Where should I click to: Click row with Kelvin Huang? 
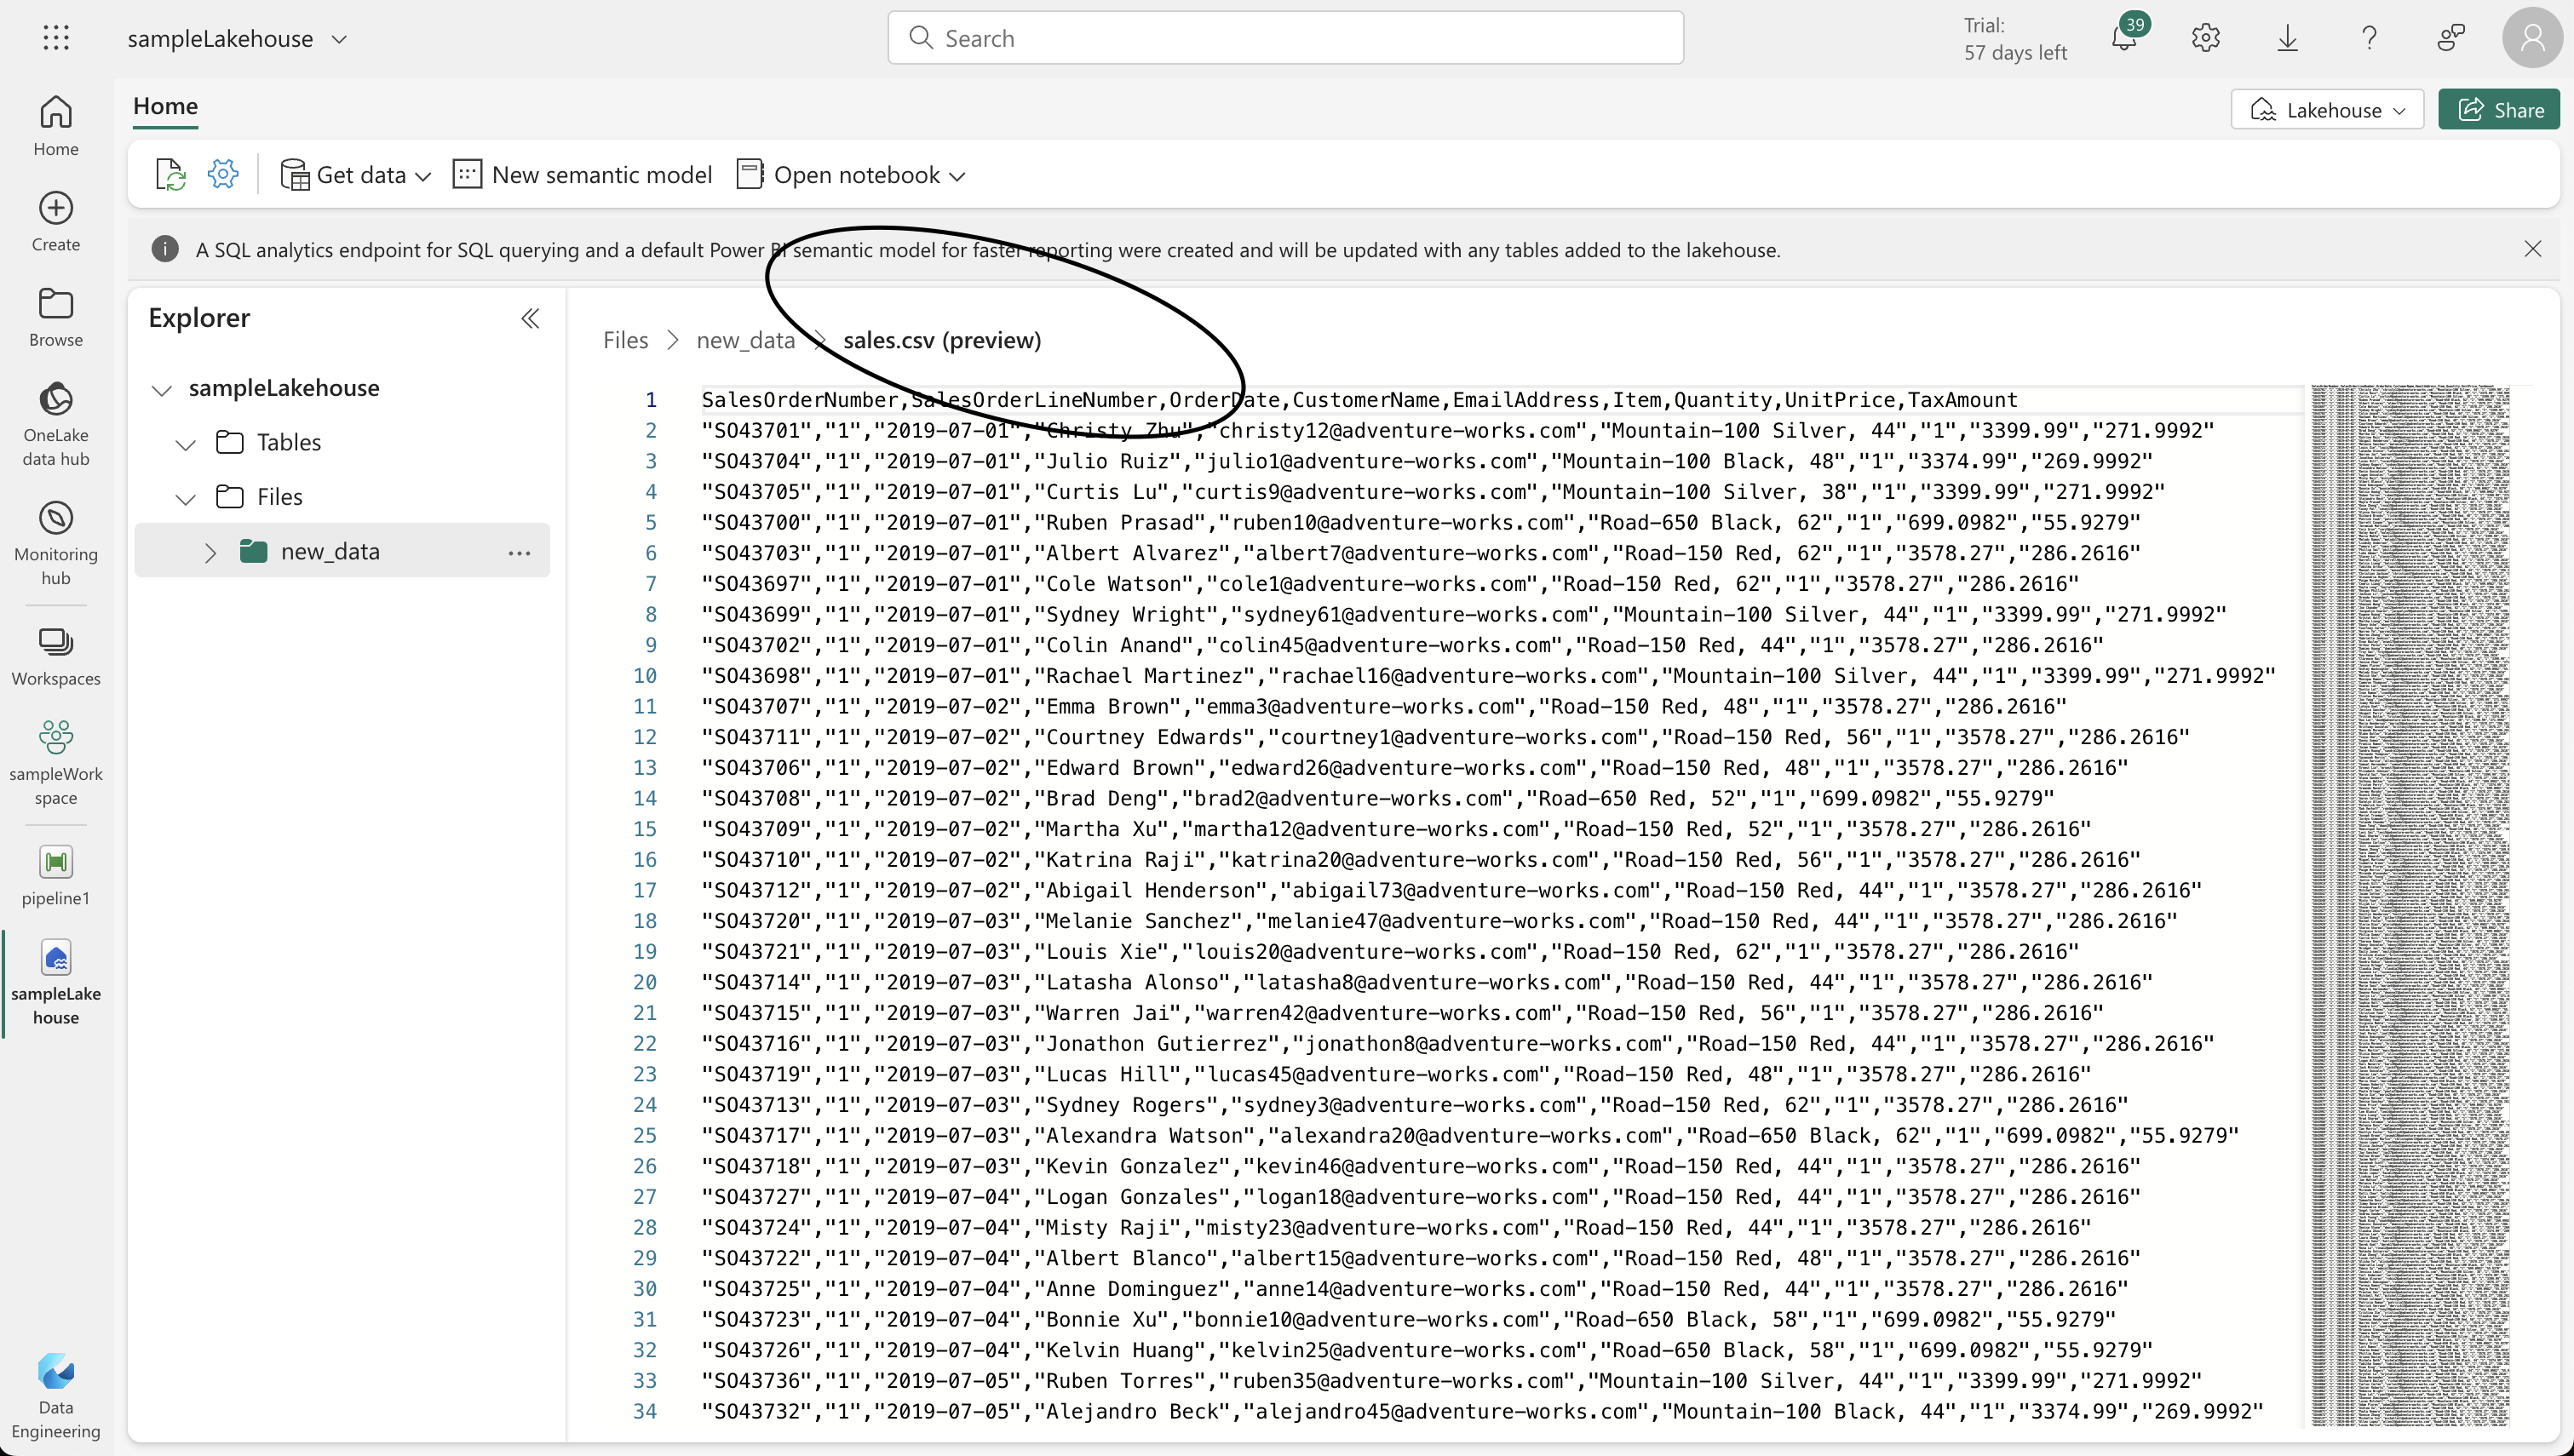pos(1427,1350)
